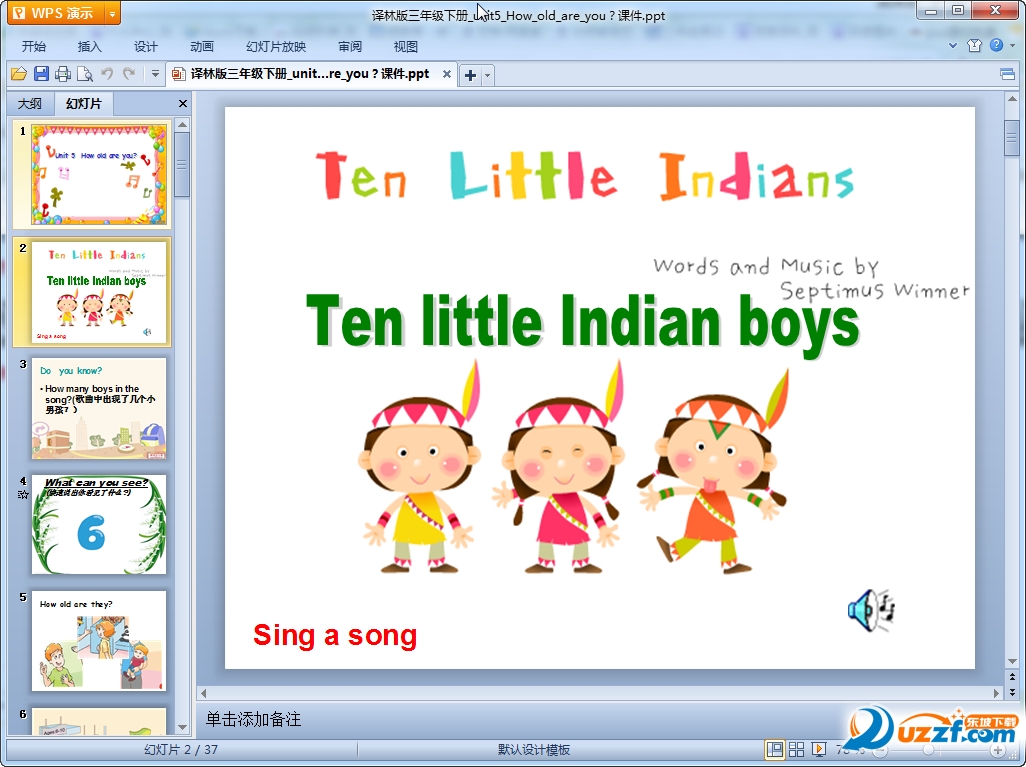
Task: Click the speaker audio icon on the slide
Action: [x=871, y=609]
